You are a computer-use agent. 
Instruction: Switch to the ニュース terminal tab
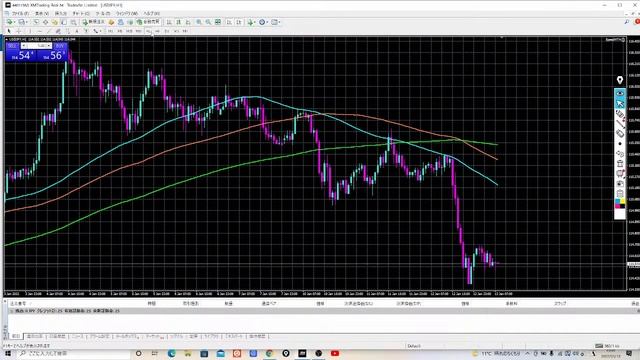coord(77,336)
